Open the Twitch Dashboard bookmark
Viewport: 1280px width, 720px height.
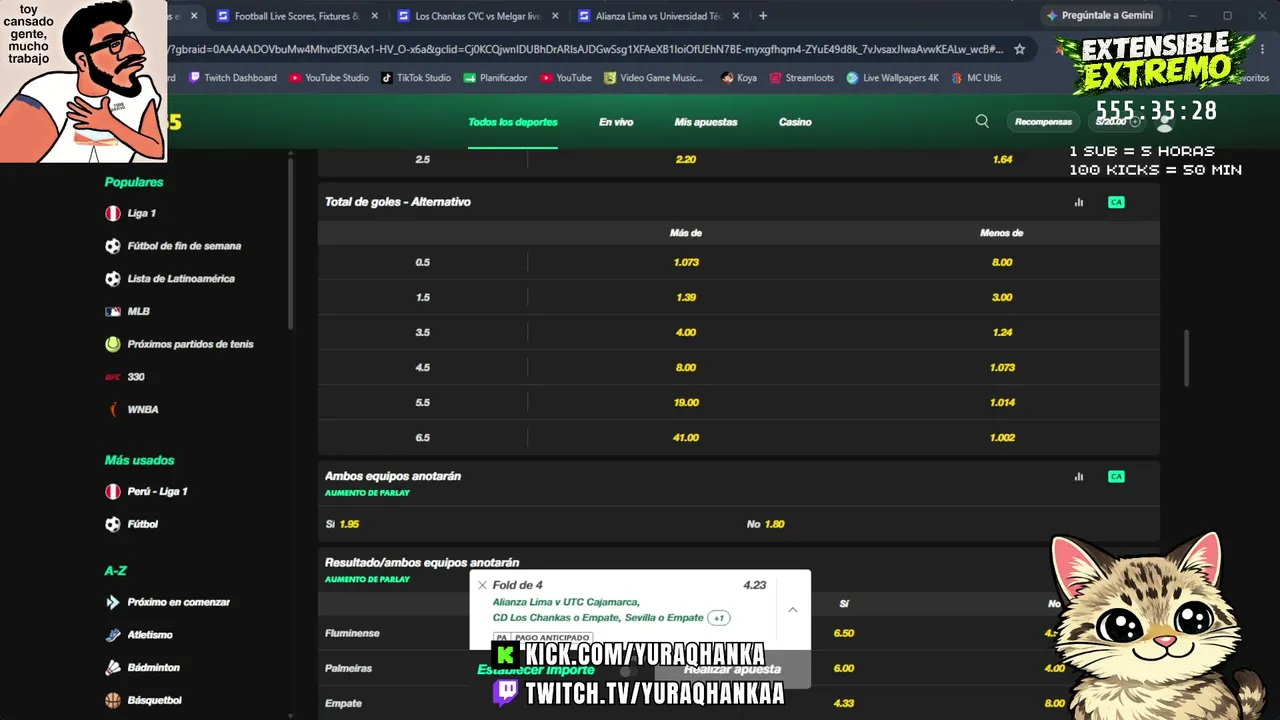233,78
